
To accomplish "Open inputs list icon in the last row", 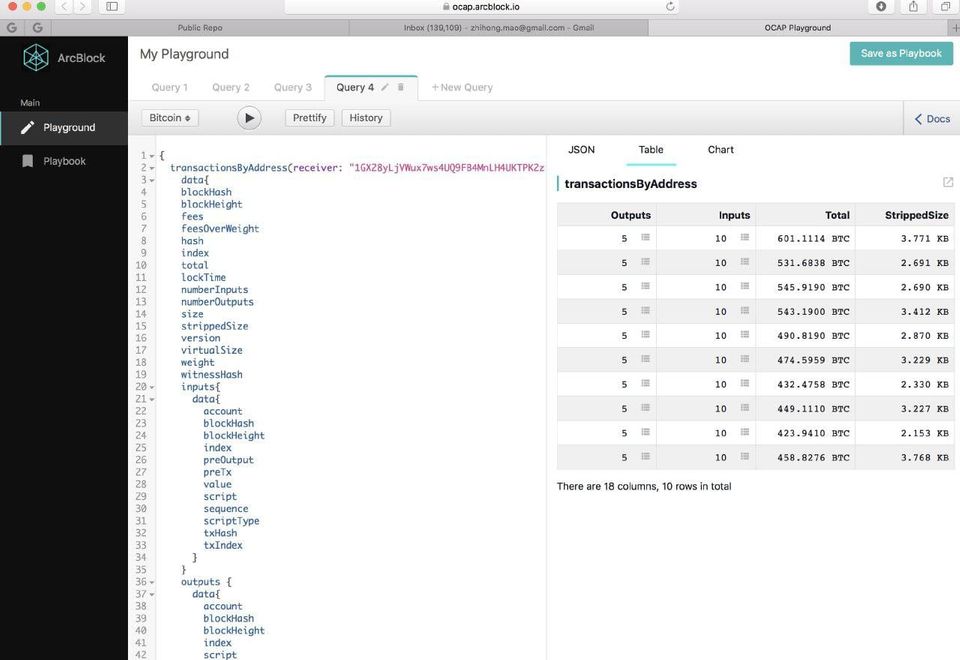I will coord(744,457).
